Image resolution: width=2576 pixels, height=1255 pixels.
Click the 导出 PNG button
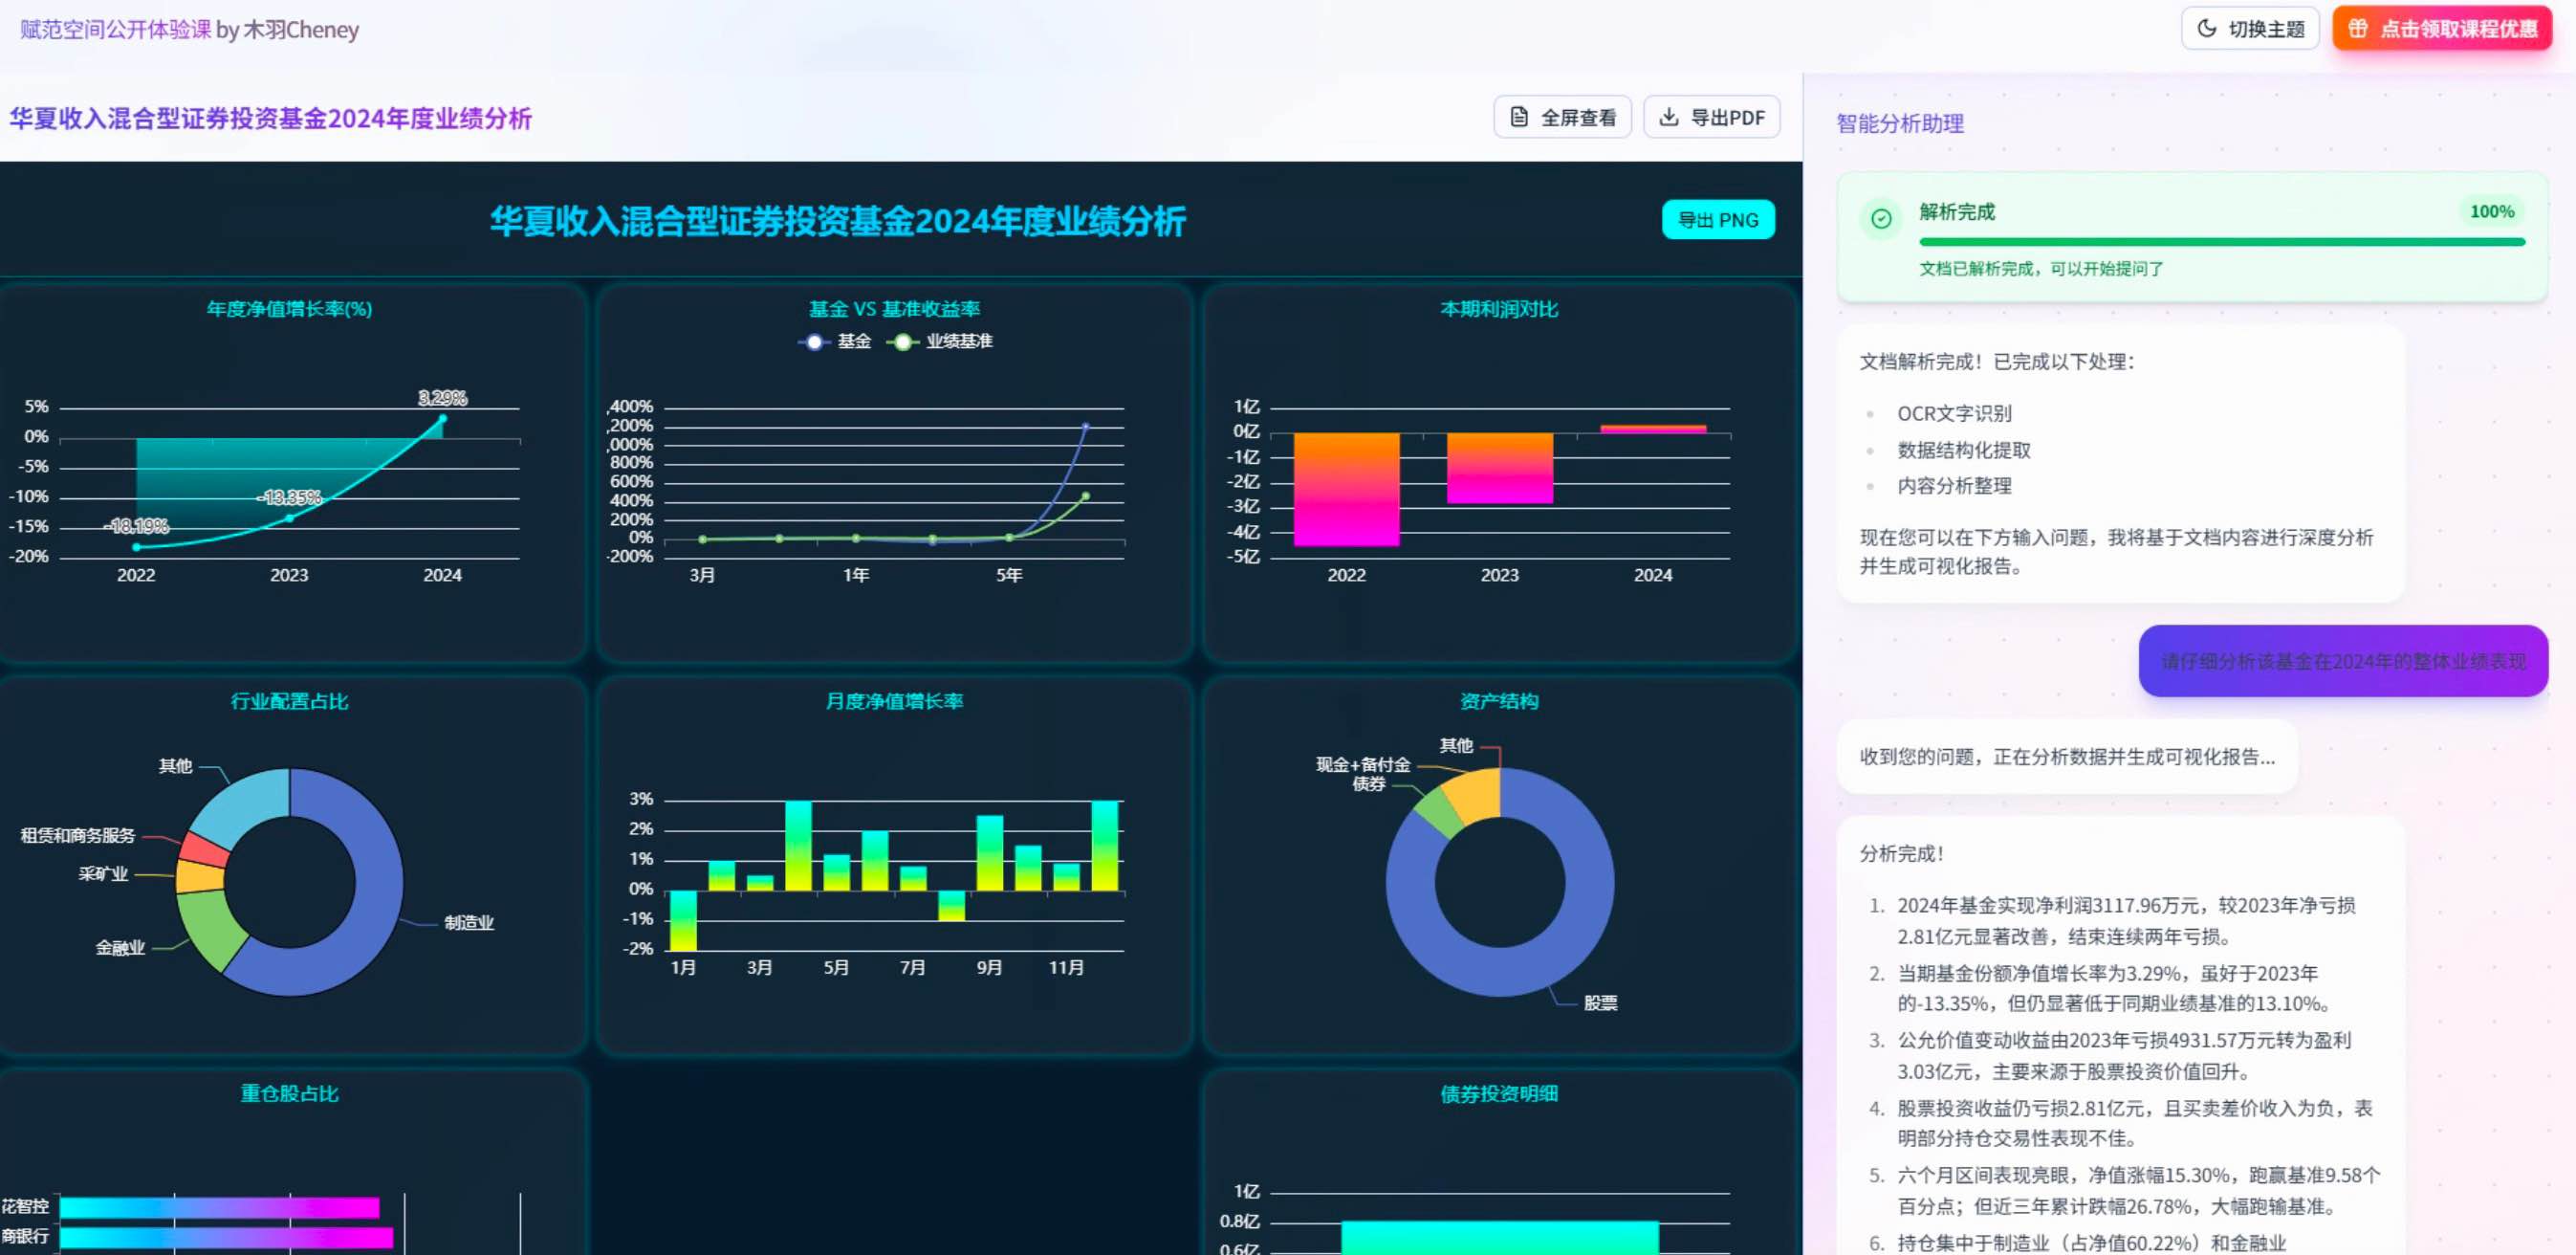(1717, 219)
